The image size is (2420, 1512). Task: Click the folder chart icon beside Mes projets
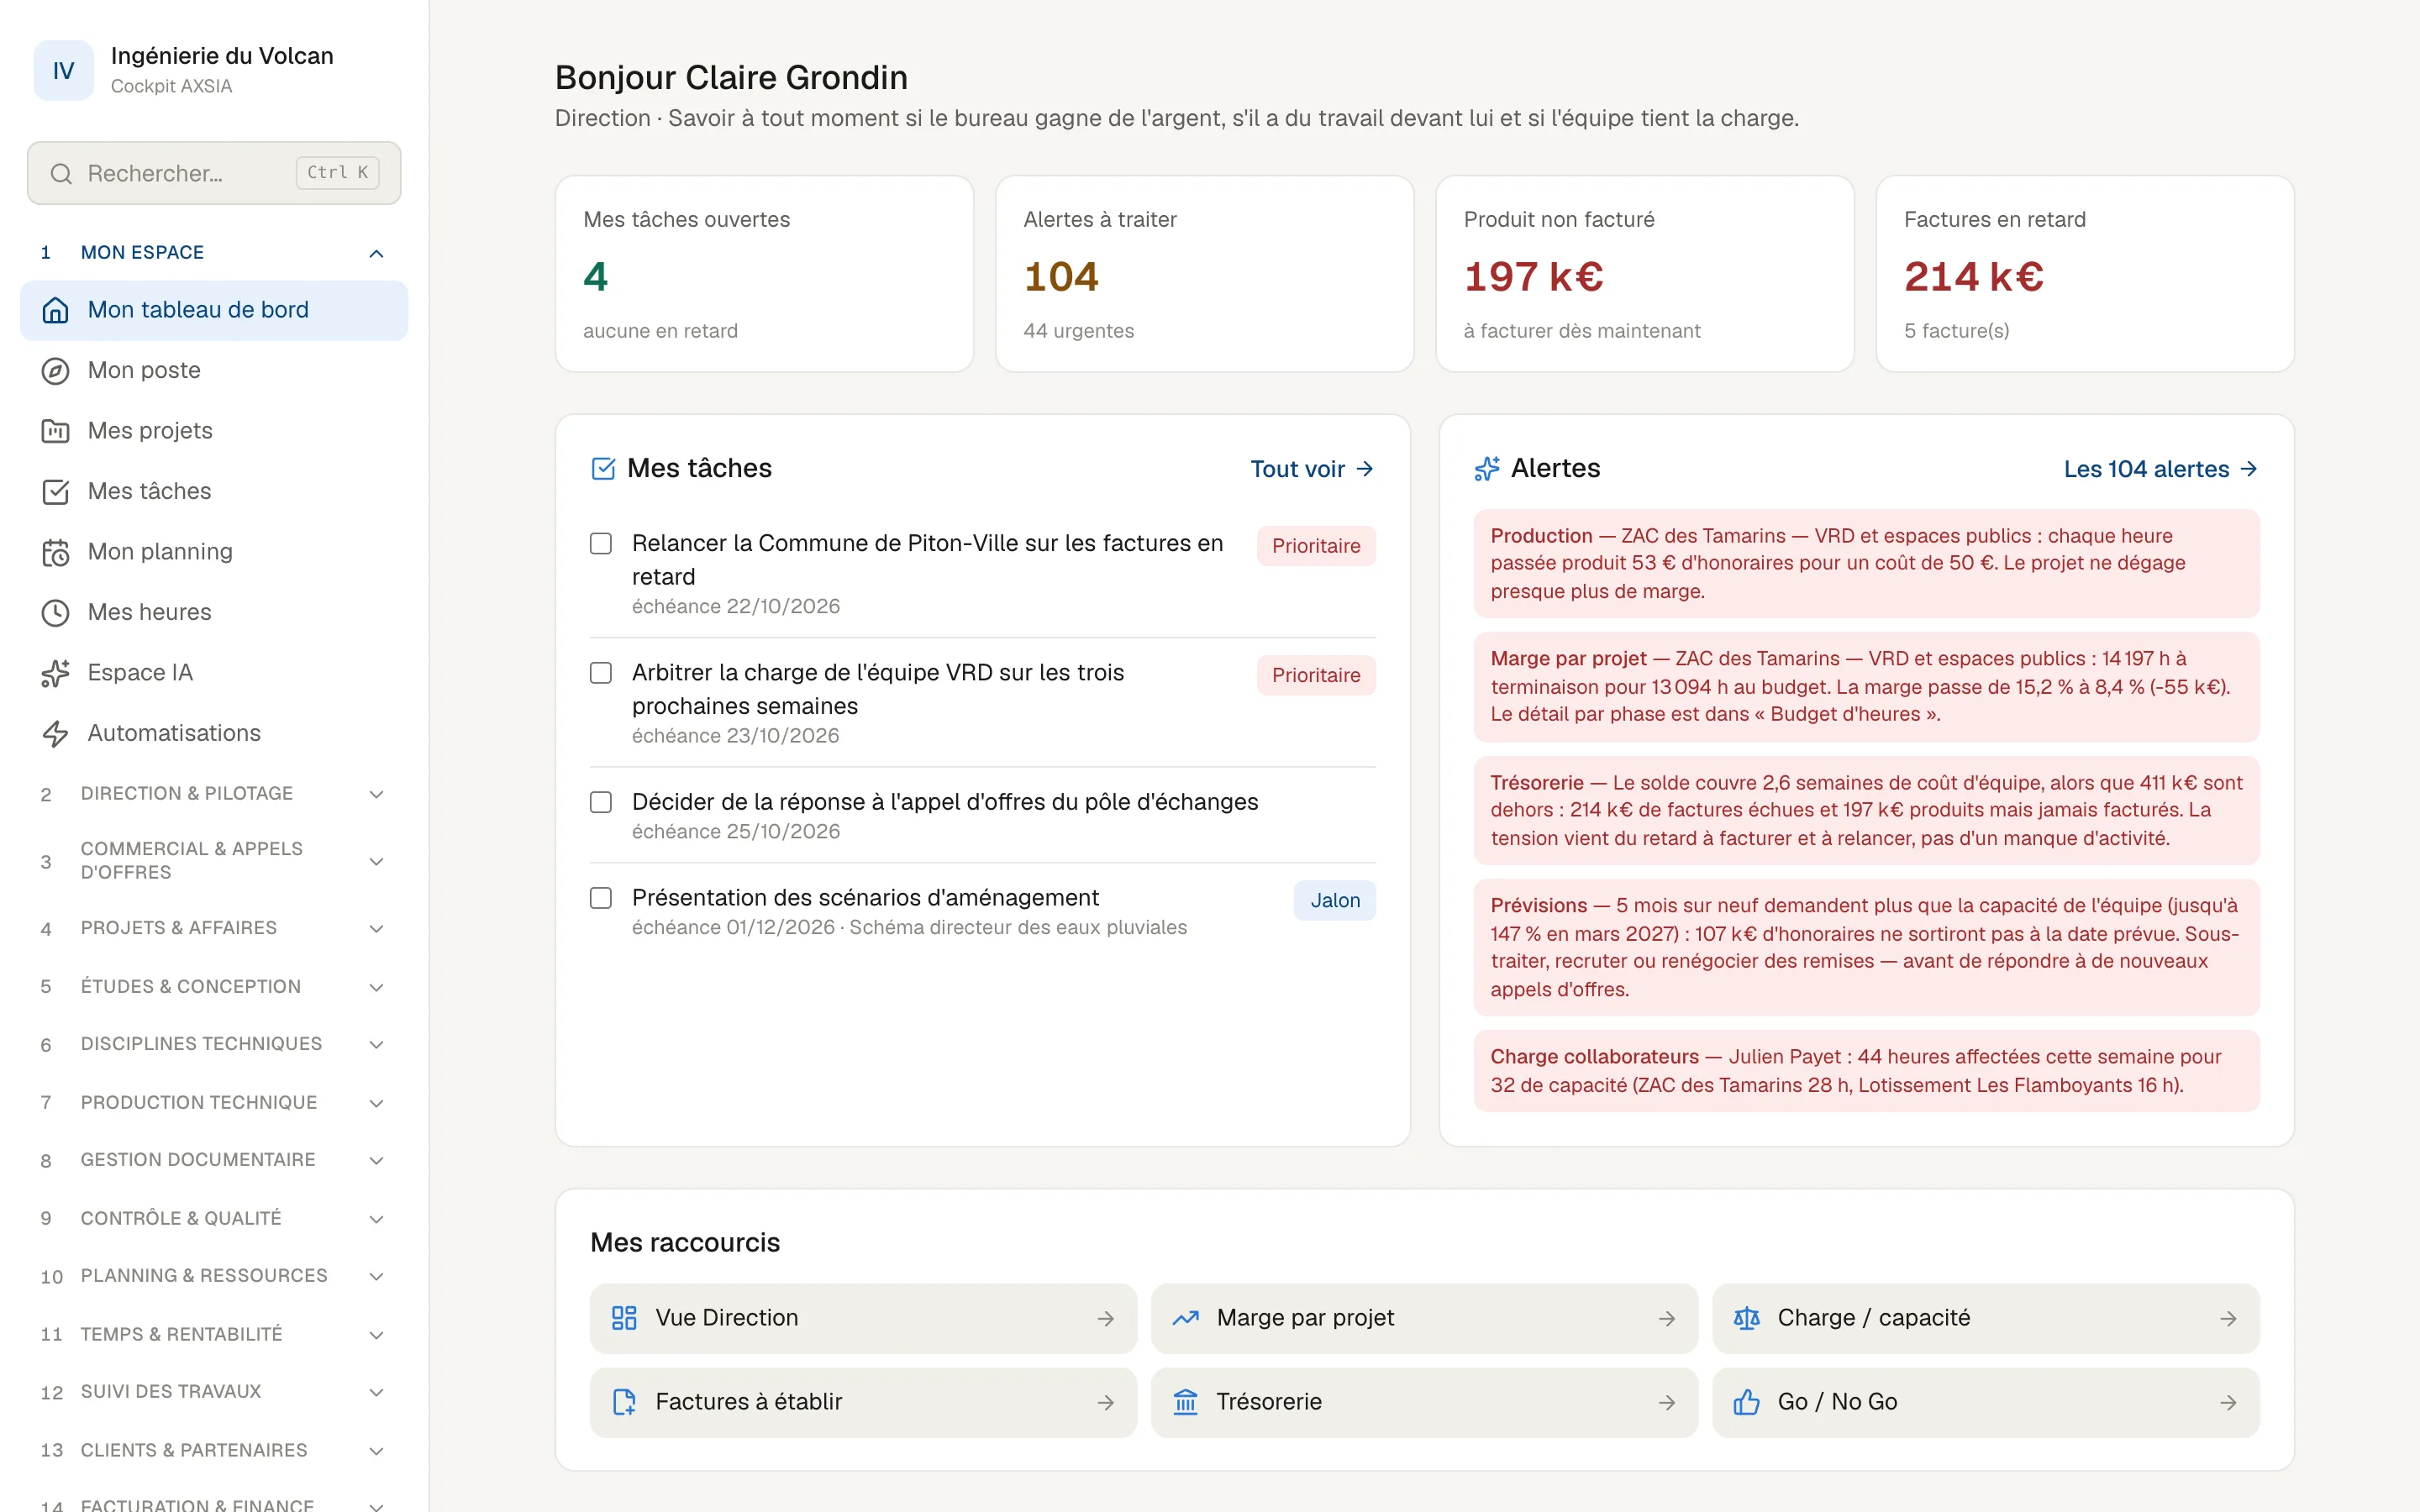tap(55, 431)
